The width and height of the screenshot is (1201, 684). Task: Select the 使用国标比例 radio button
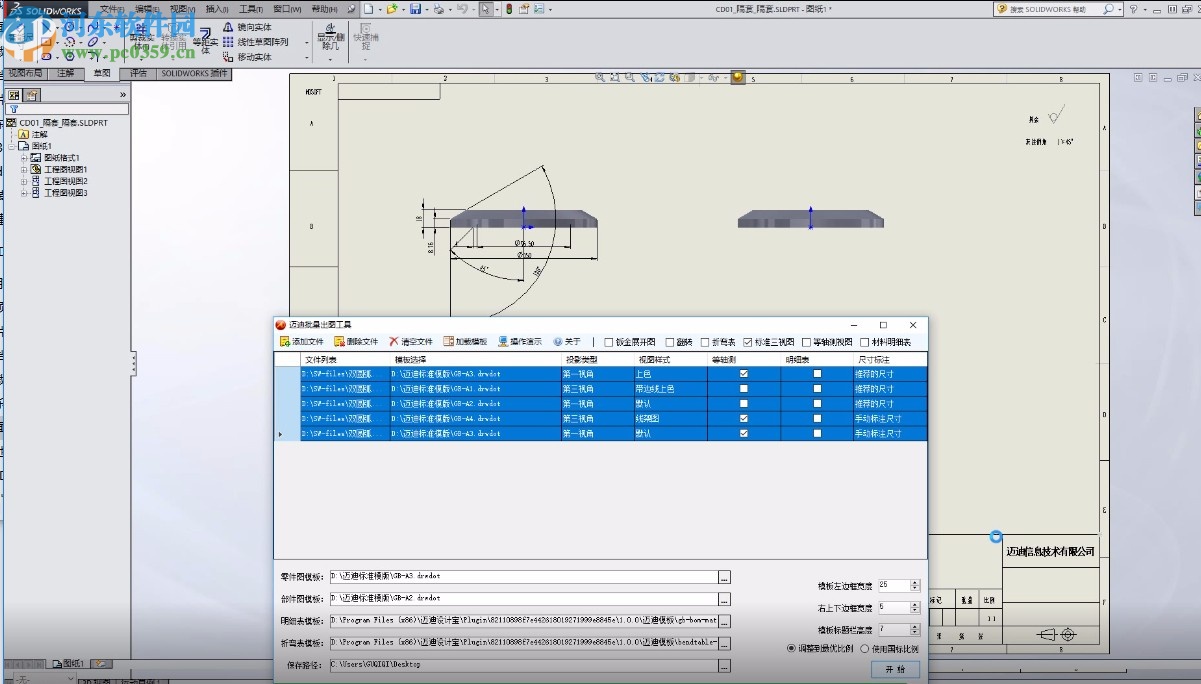865,649
